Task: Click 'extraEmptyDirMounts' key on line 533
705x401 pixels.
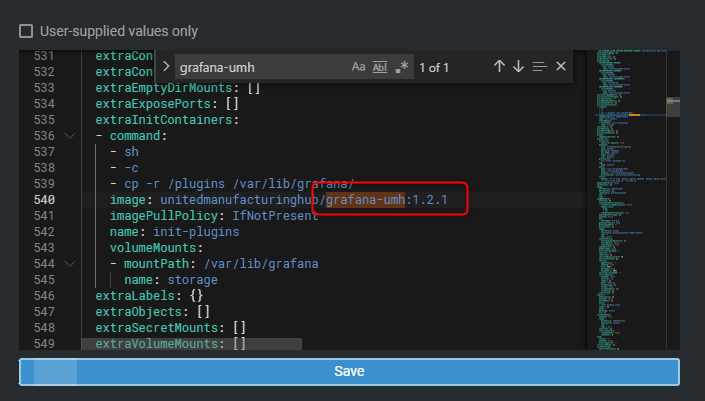Action: pos(164,88)
